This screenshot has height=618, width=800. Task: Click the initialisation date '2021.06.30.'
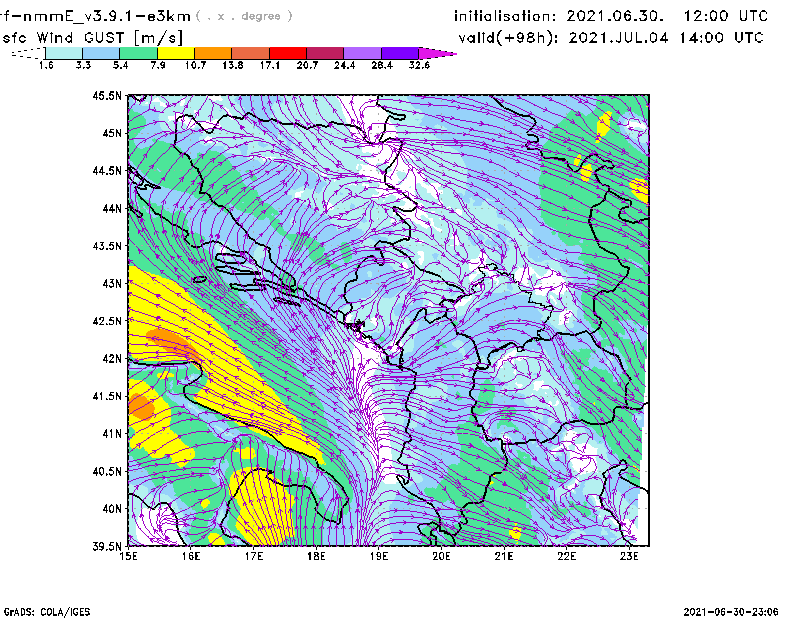[615, 16]
